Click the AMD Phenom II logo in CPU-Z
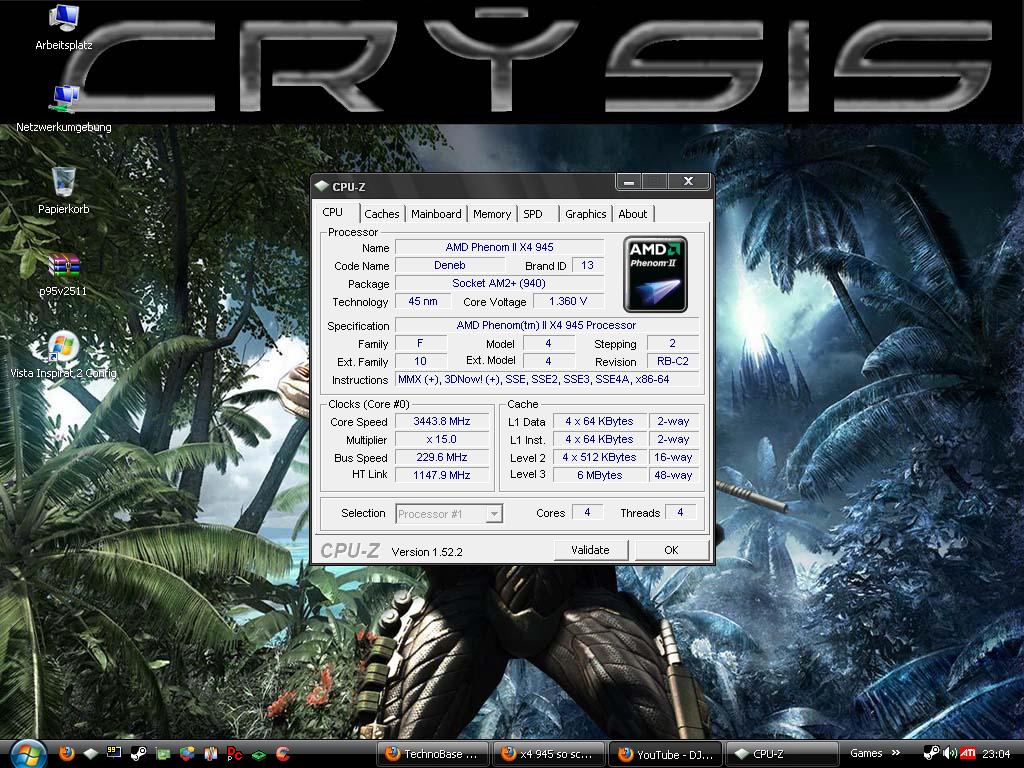The height and width of the screenshot is (768, 1024). pos(655,274)
